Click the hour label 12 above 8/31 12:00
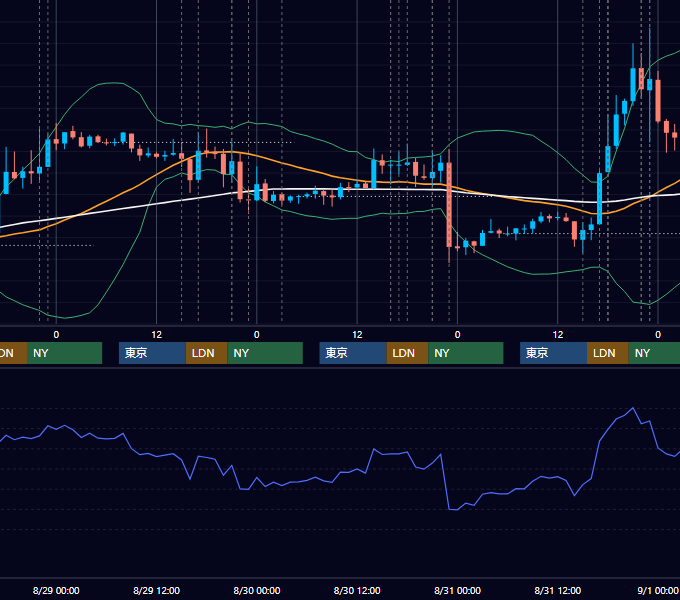Screen dimensions: 680x600 coord(558,335)
